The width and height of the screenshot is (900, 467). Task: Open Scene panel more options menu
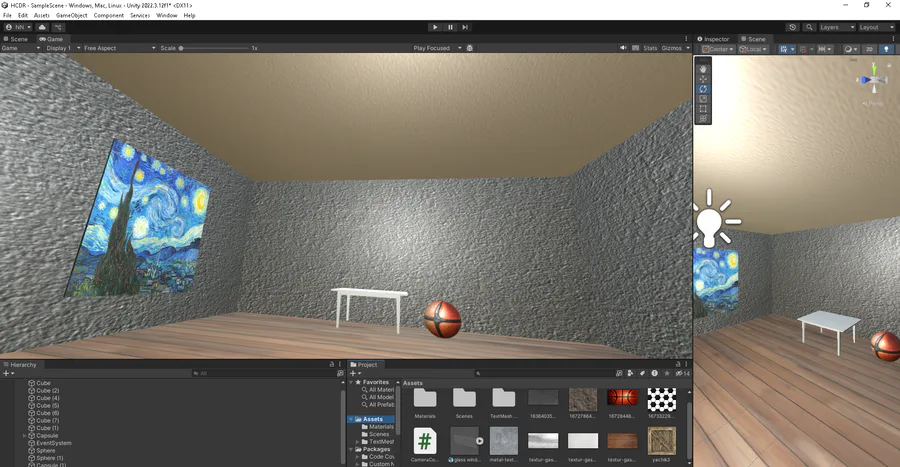point(893,39)
